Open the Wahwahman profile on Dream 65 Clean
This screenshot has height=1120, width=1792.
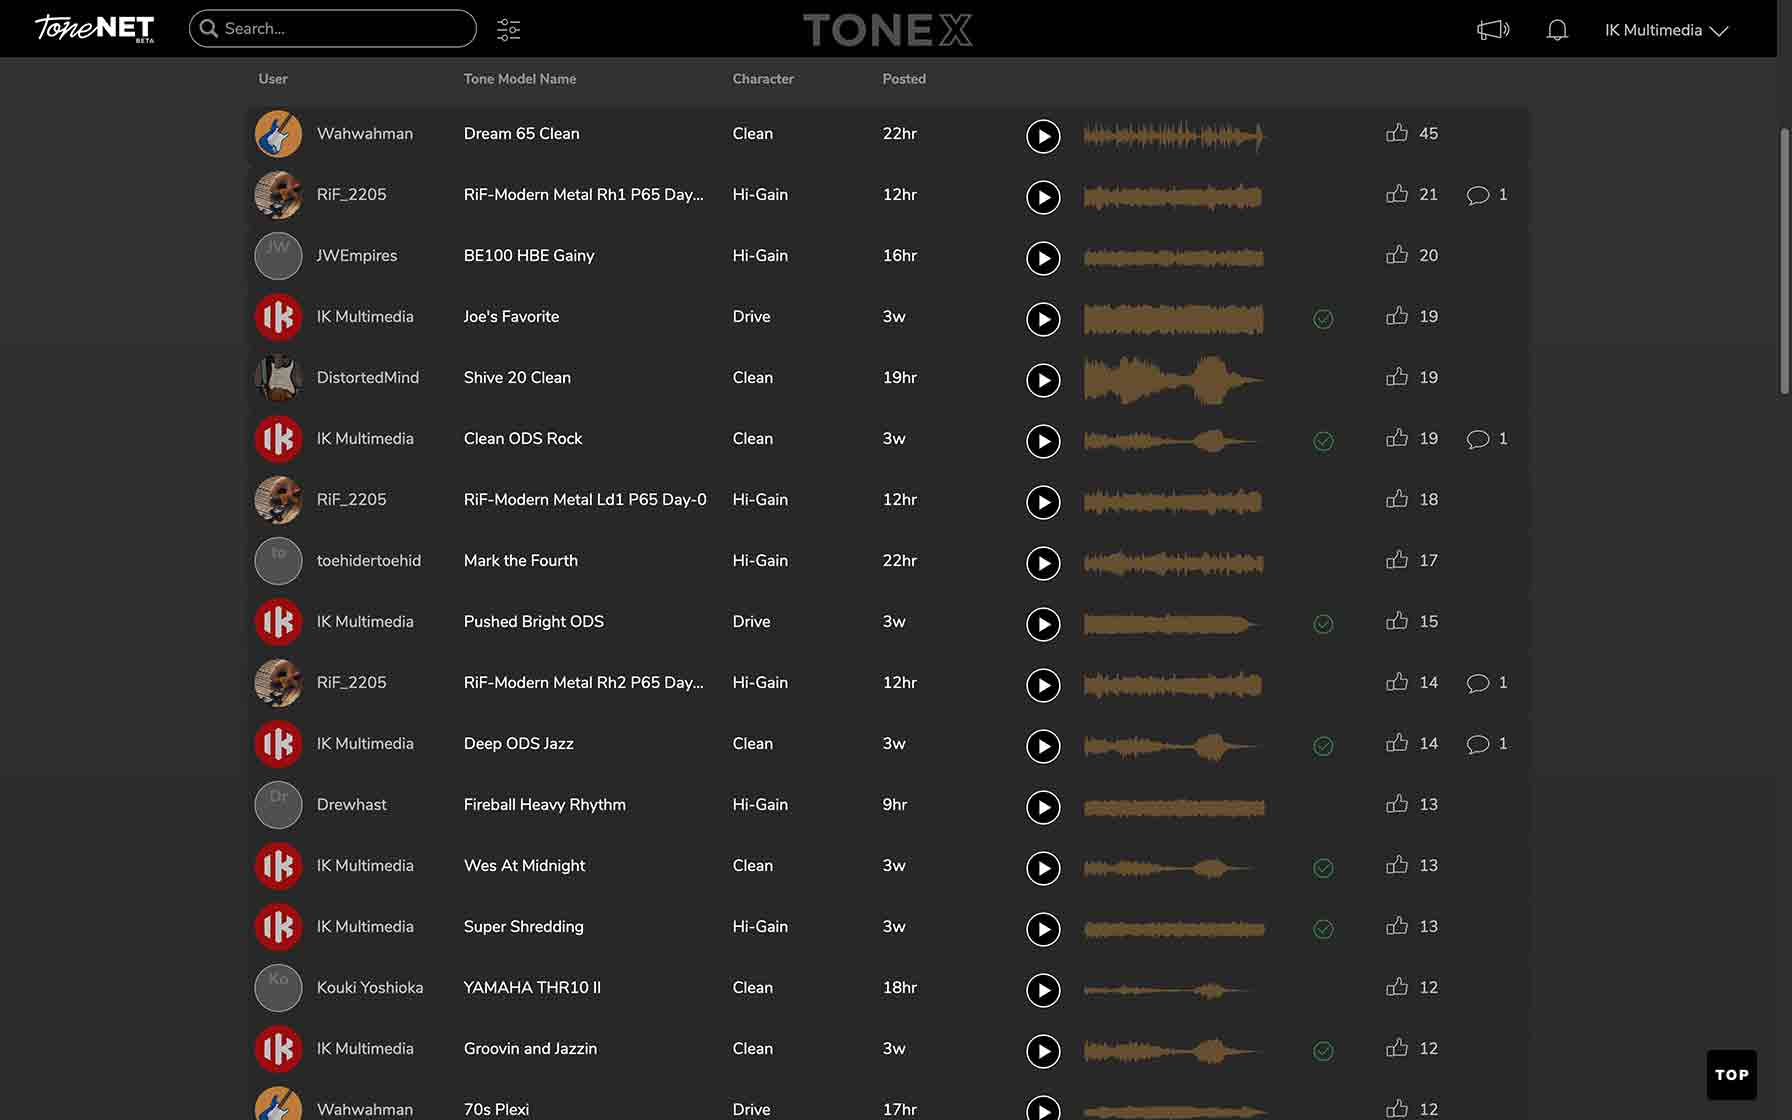(365, 134)
